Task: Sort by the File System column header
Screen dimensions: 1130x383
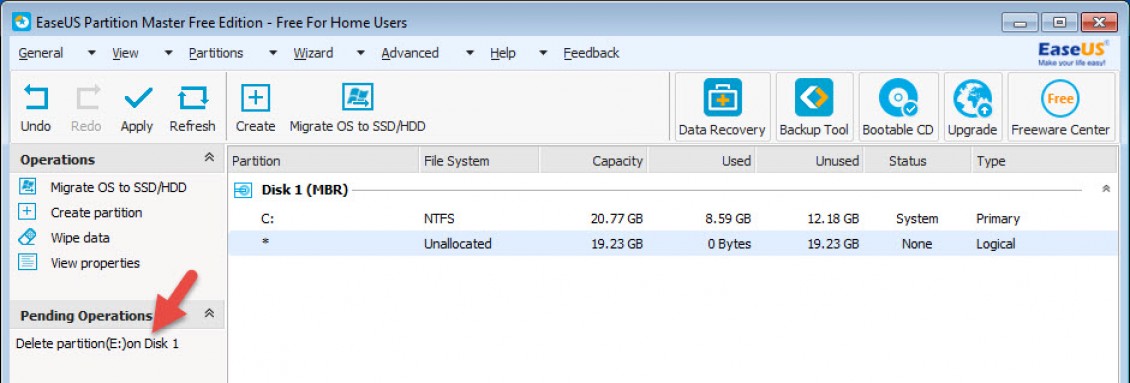Action: [479, 161]
